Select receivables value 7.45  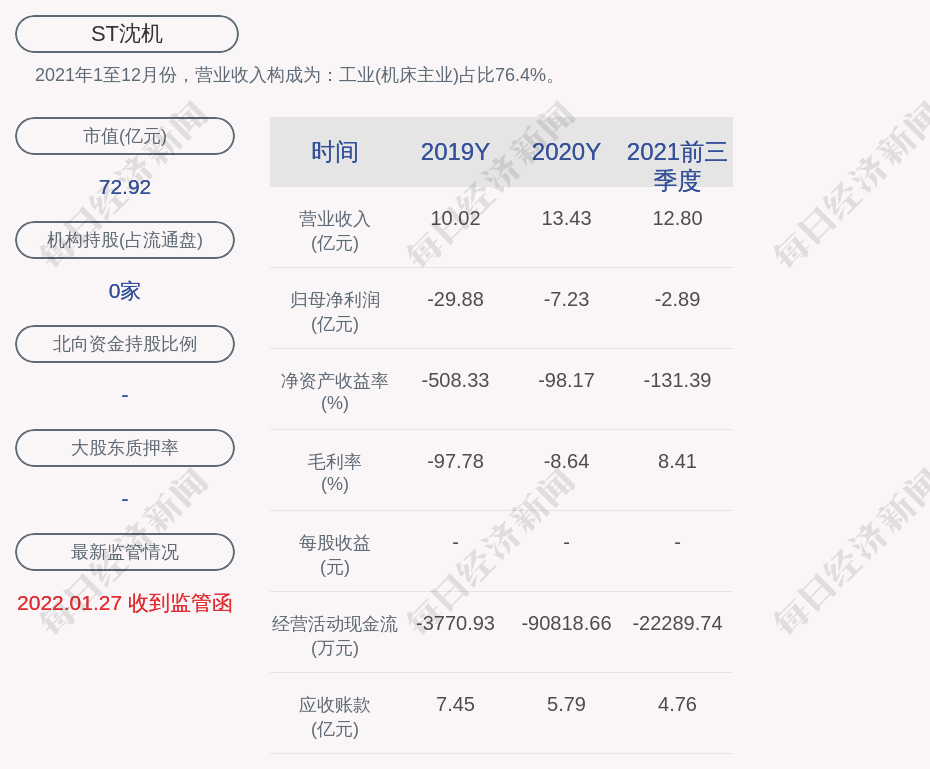click(455, 704)
